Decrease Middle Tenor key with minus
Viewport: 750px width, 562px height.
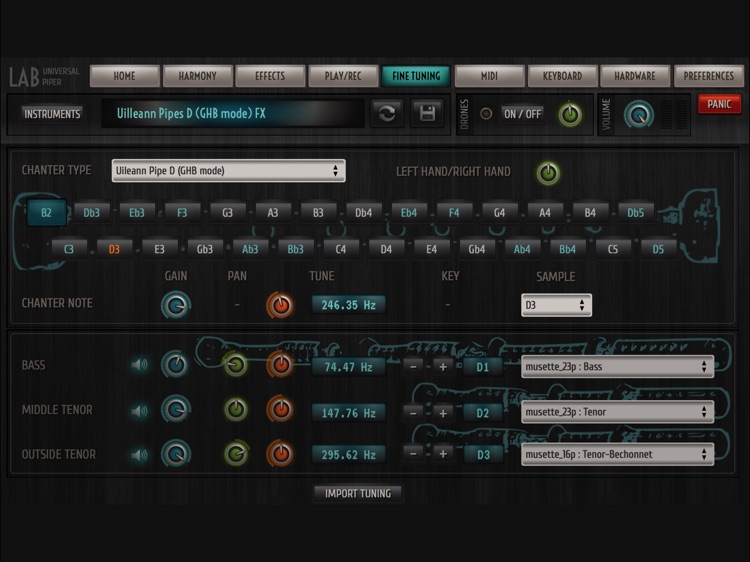413,413
